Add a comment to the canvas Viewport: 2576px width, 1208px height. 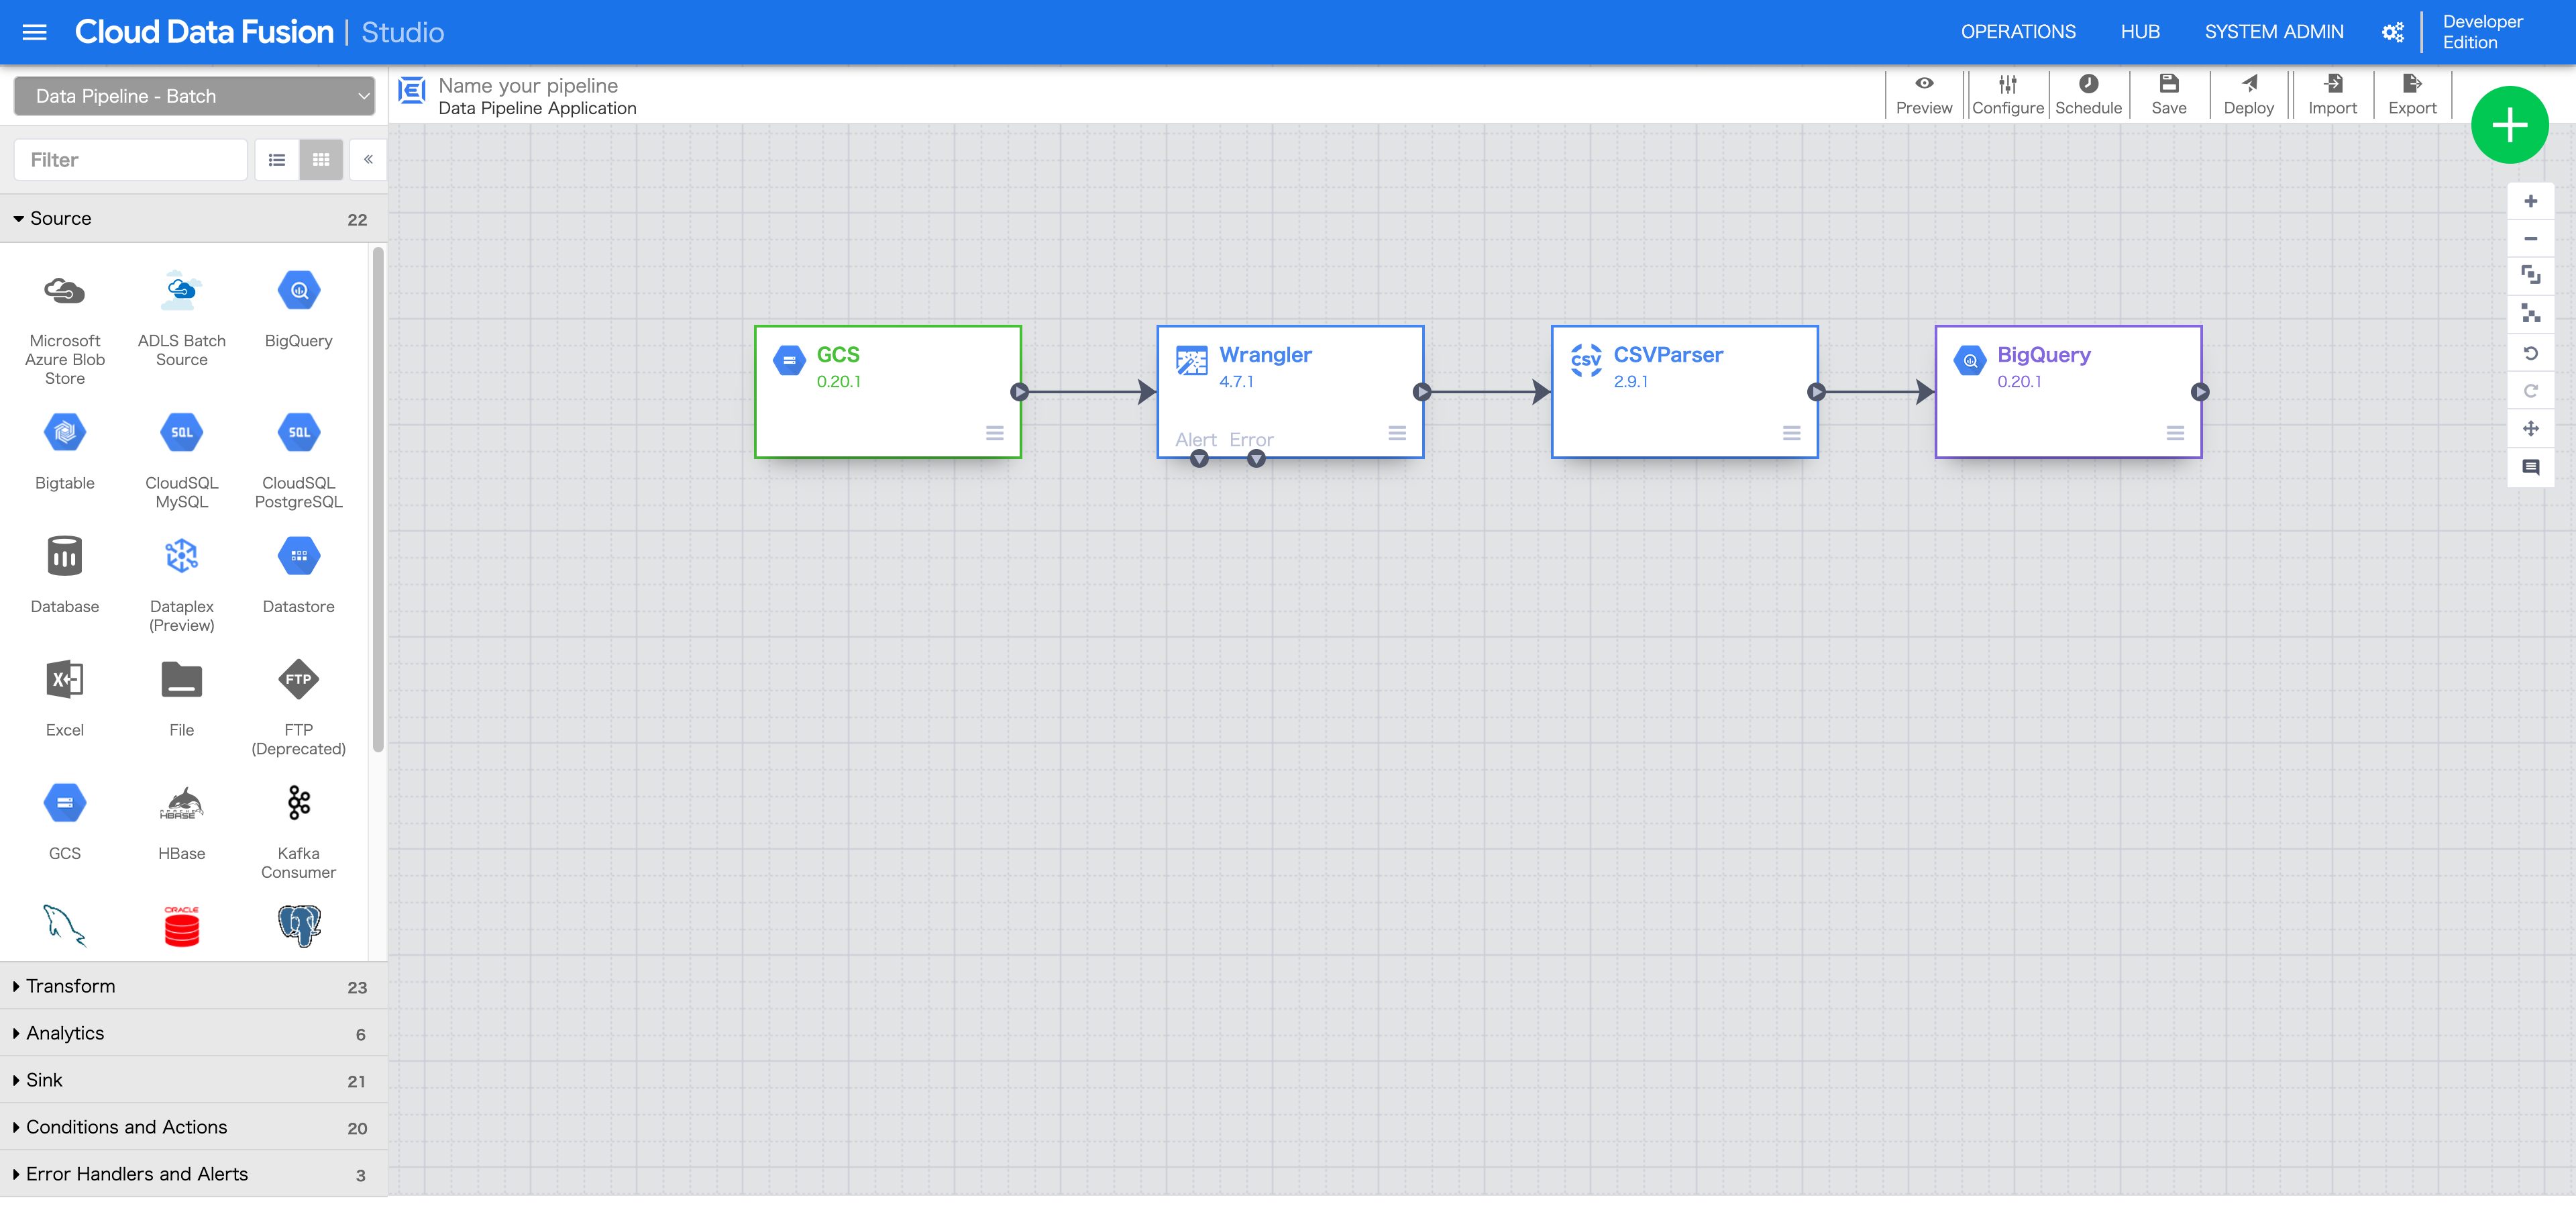[2531, 467]
